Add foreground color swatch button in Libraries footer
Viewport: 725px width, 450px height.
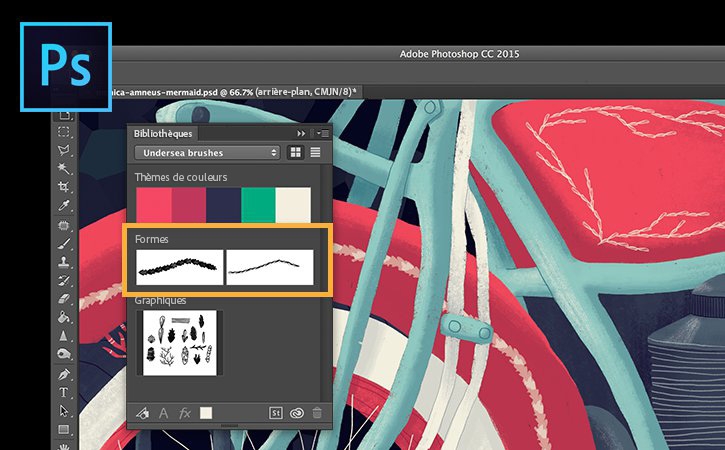pyautogui.click(x=206, y=413)
